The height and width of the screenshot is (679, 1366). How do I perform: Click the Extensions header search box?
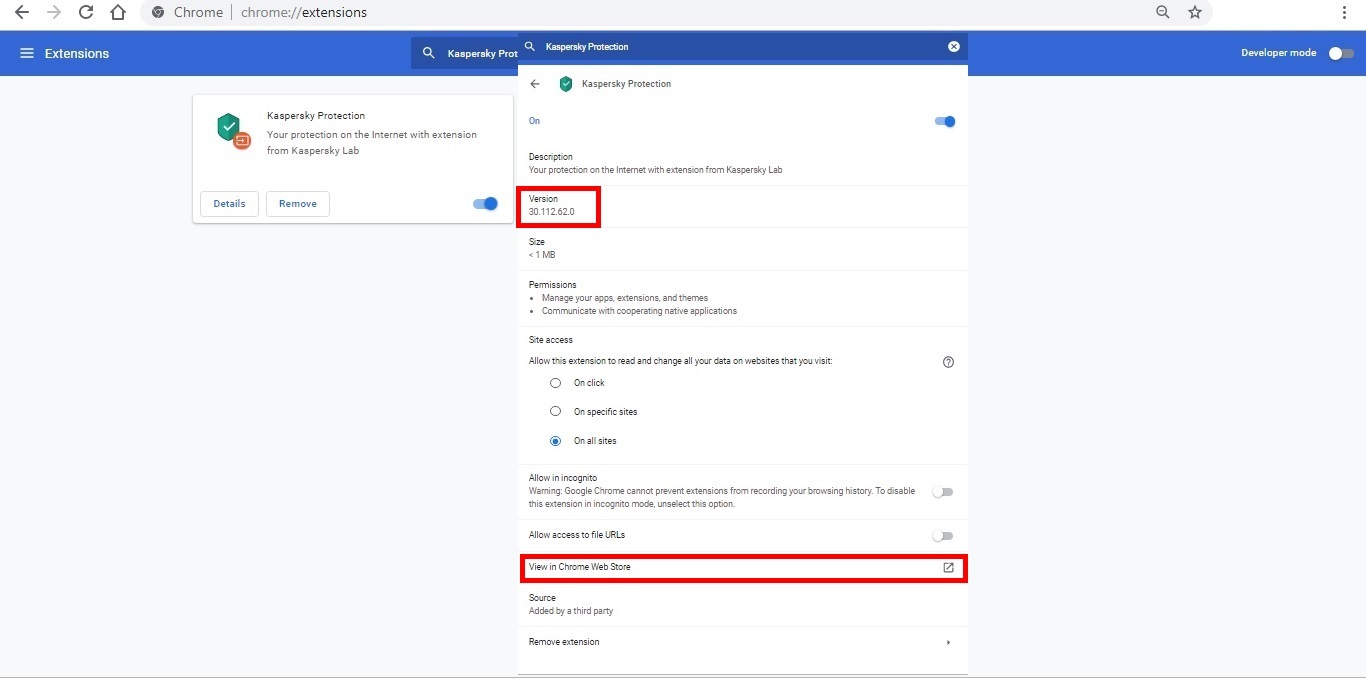pos(465,53)
